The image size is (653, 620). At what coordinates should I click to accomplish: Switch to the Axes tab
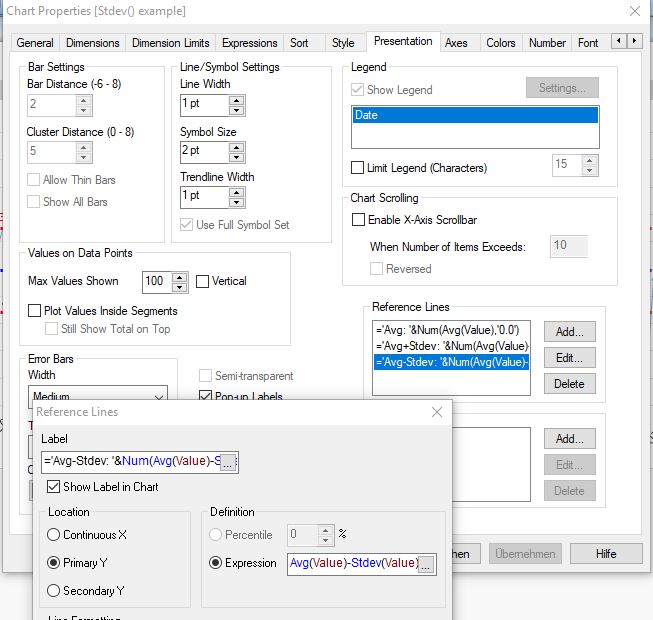pos(456,43)
